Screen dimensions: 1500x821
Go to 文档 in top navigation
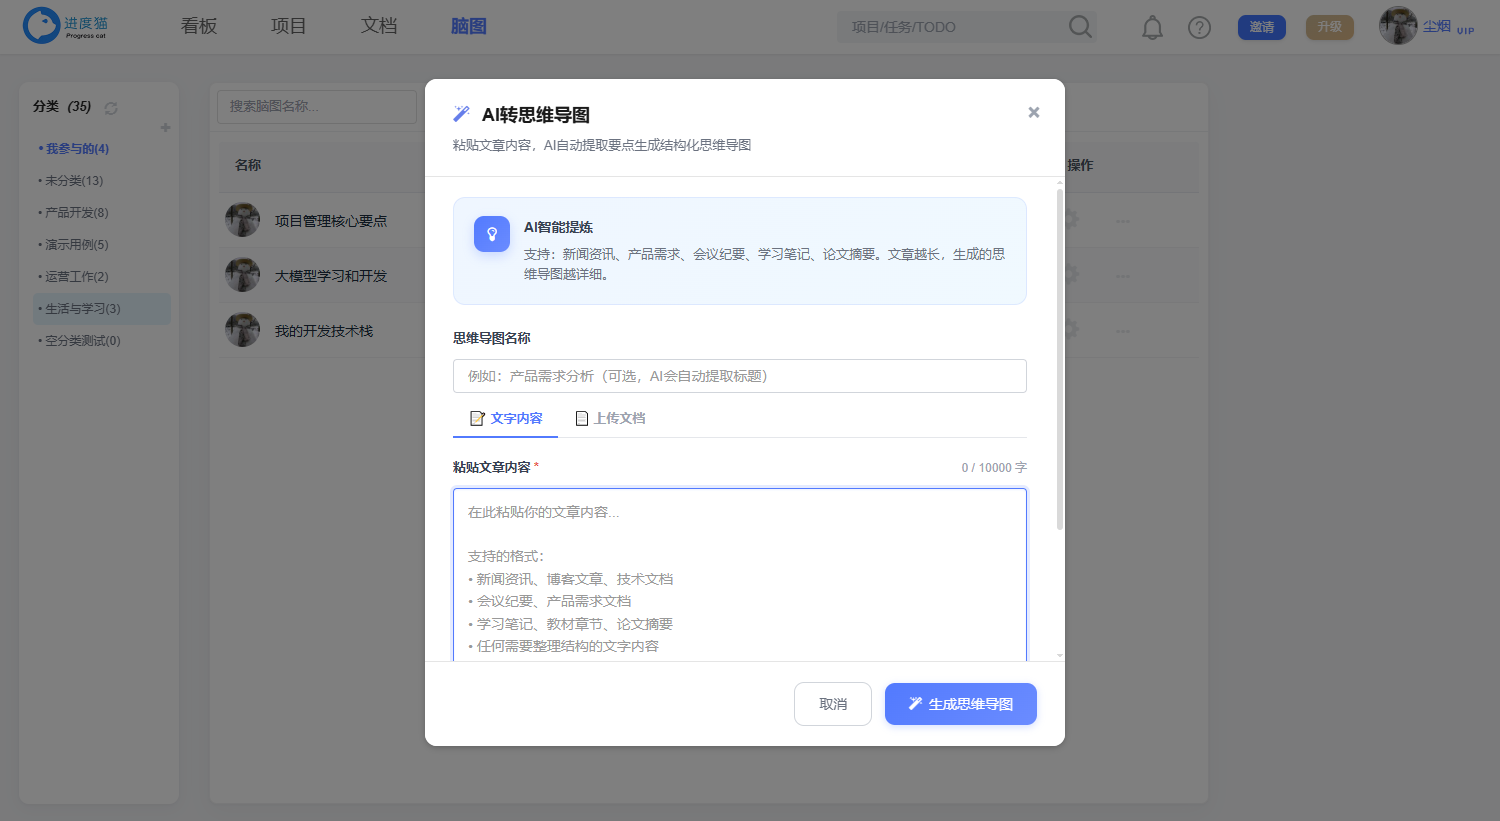(x=379, y=26)
